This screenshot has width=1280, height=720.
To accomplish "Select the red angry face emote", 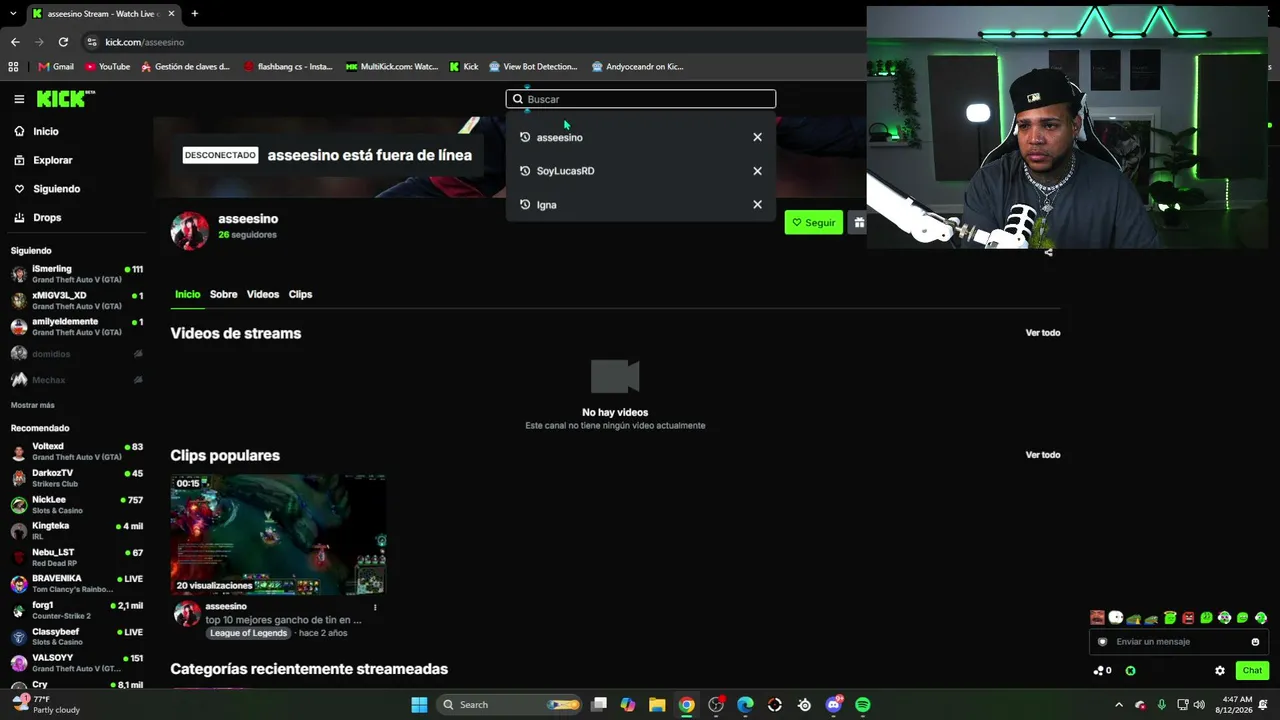I will 1188,618.
